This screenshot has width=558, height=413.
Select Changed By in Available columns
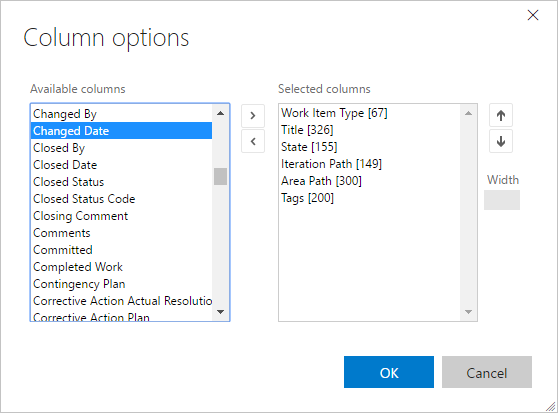click(121, 114)
